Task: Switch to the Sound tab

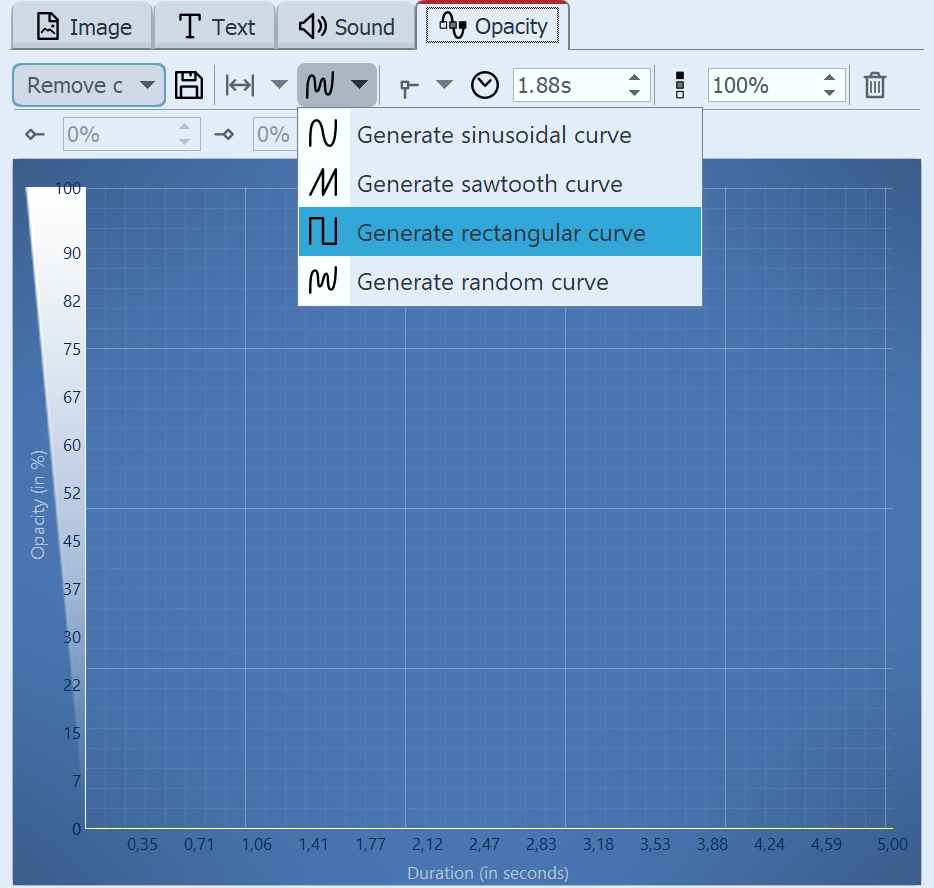Action: 345,25
